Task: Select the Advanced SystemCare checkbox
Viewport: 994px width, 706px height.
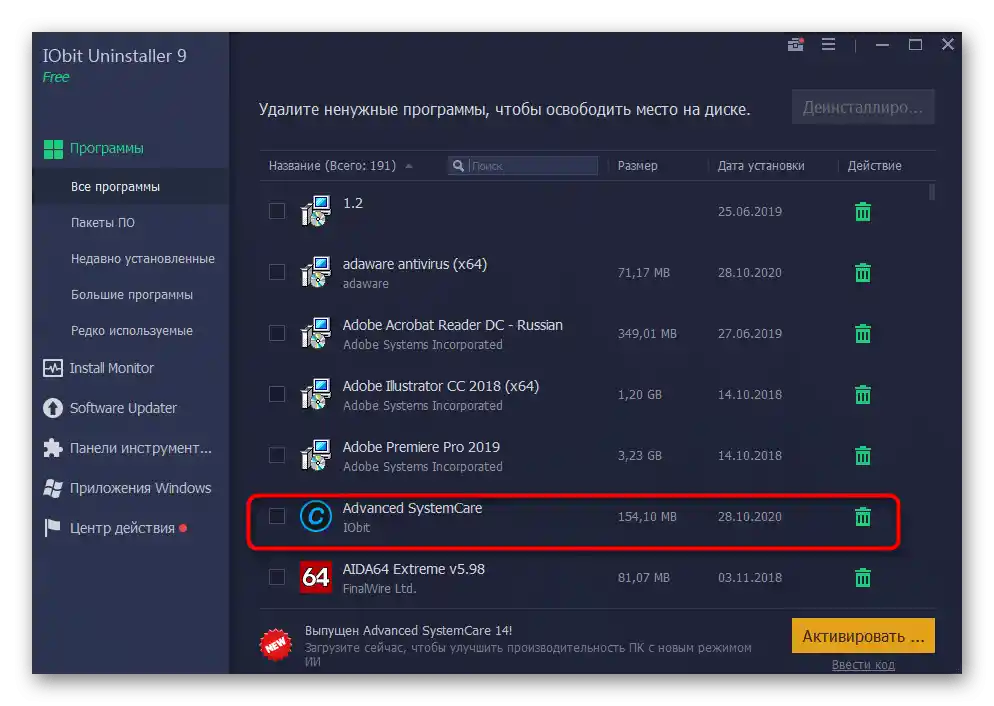Action: pyautogui.click(x=276, y=516)
